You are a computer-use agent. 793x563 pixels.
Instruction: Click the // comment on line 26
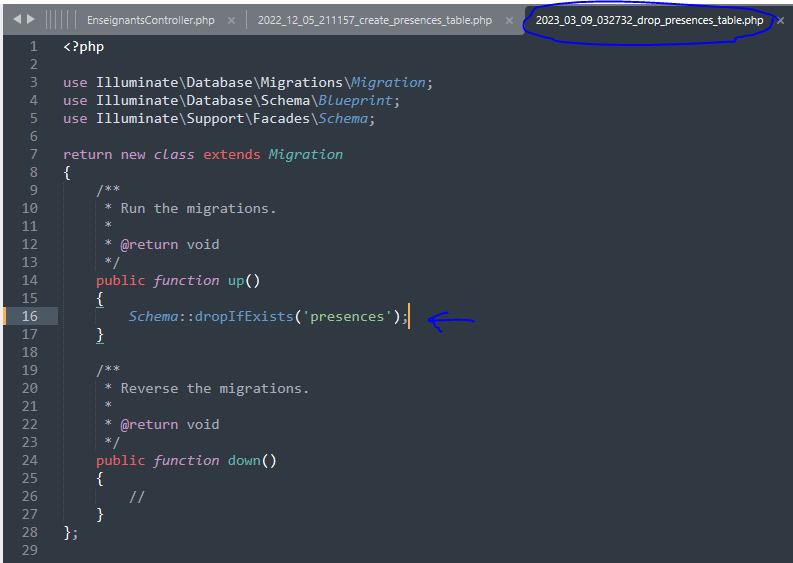[x=137, y=497]
